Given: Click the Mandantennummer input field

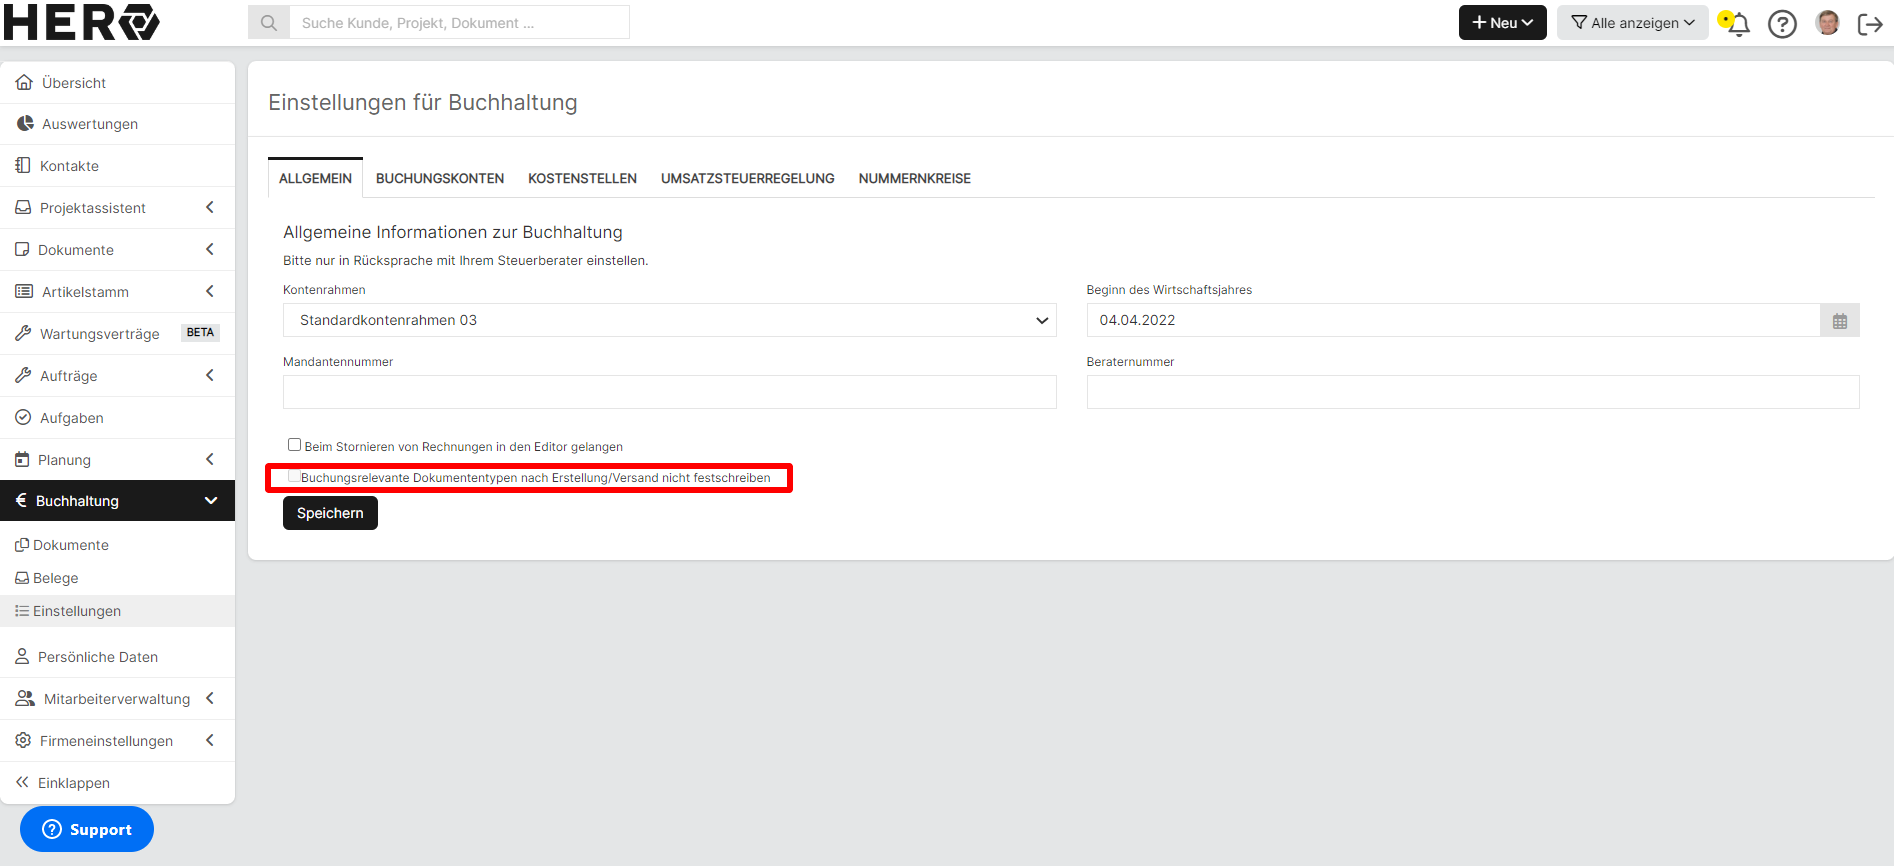Looking at the screenshot, I should pyautogui.click(x=670, y=392).
